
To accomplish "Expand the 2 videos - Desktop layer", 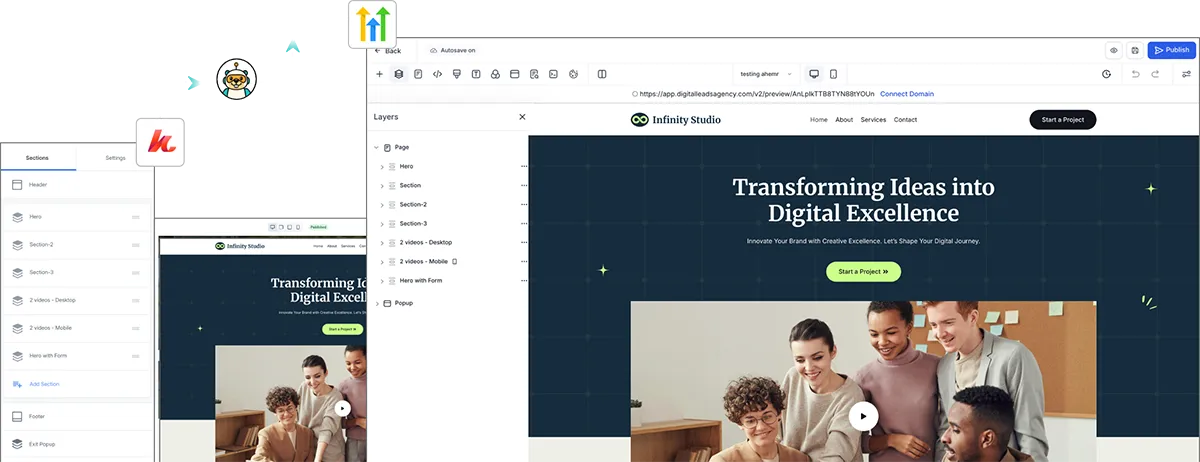I will [382, 242].
